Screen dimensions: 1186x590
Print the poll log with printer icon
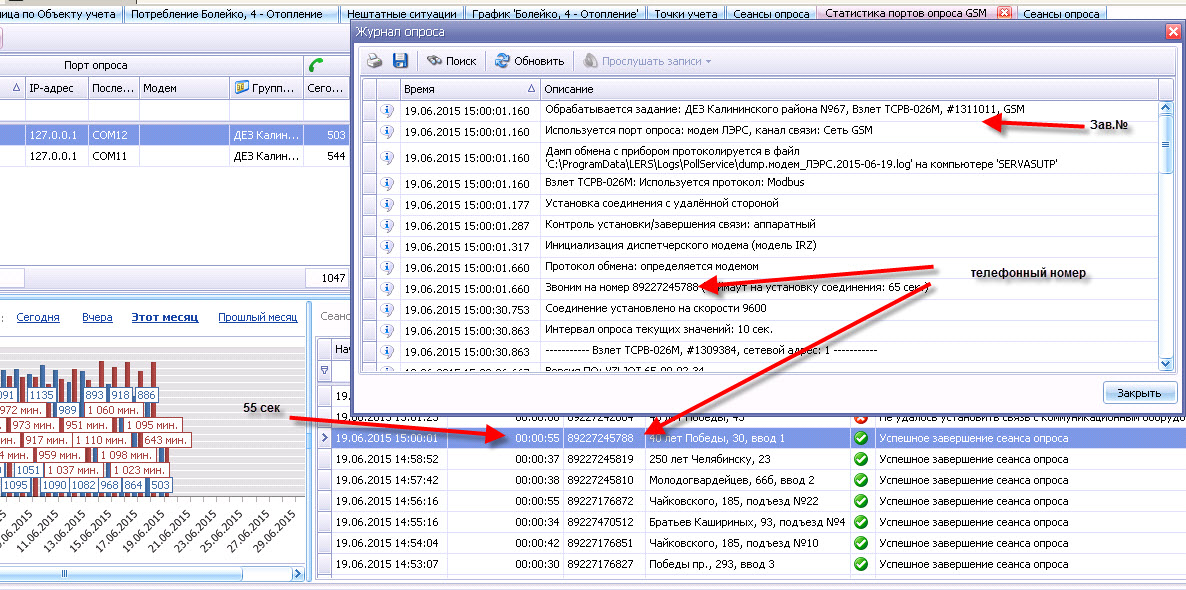(x=375, y=61)
